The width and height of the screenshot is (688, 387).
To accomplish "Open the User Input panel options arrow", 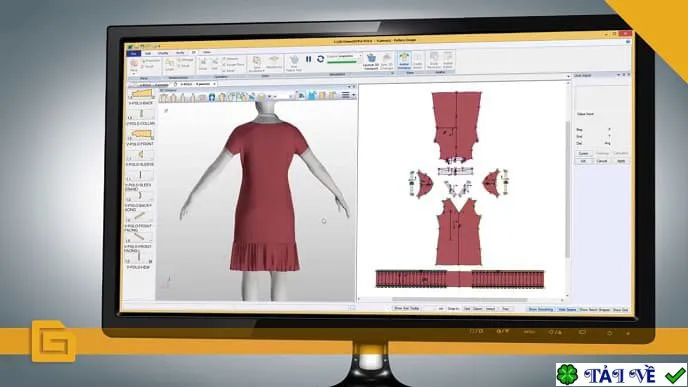I will (x=618, y=75).
